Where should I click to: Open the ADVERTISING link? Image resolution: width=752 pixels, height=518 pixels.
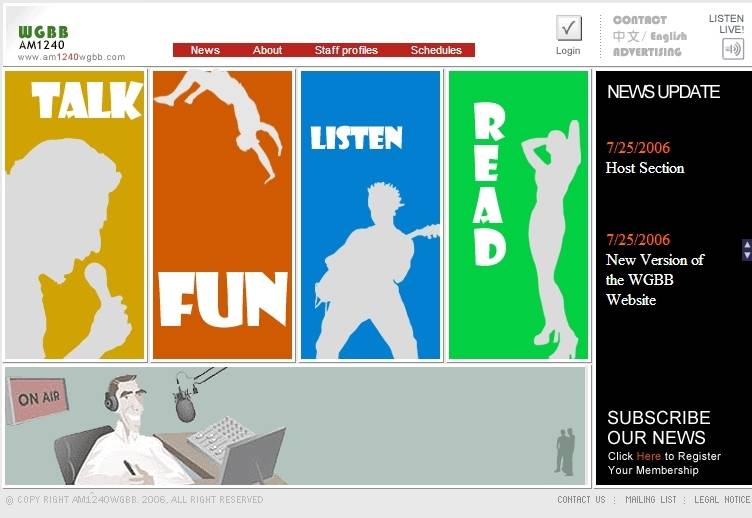click(x=646, y=52)
